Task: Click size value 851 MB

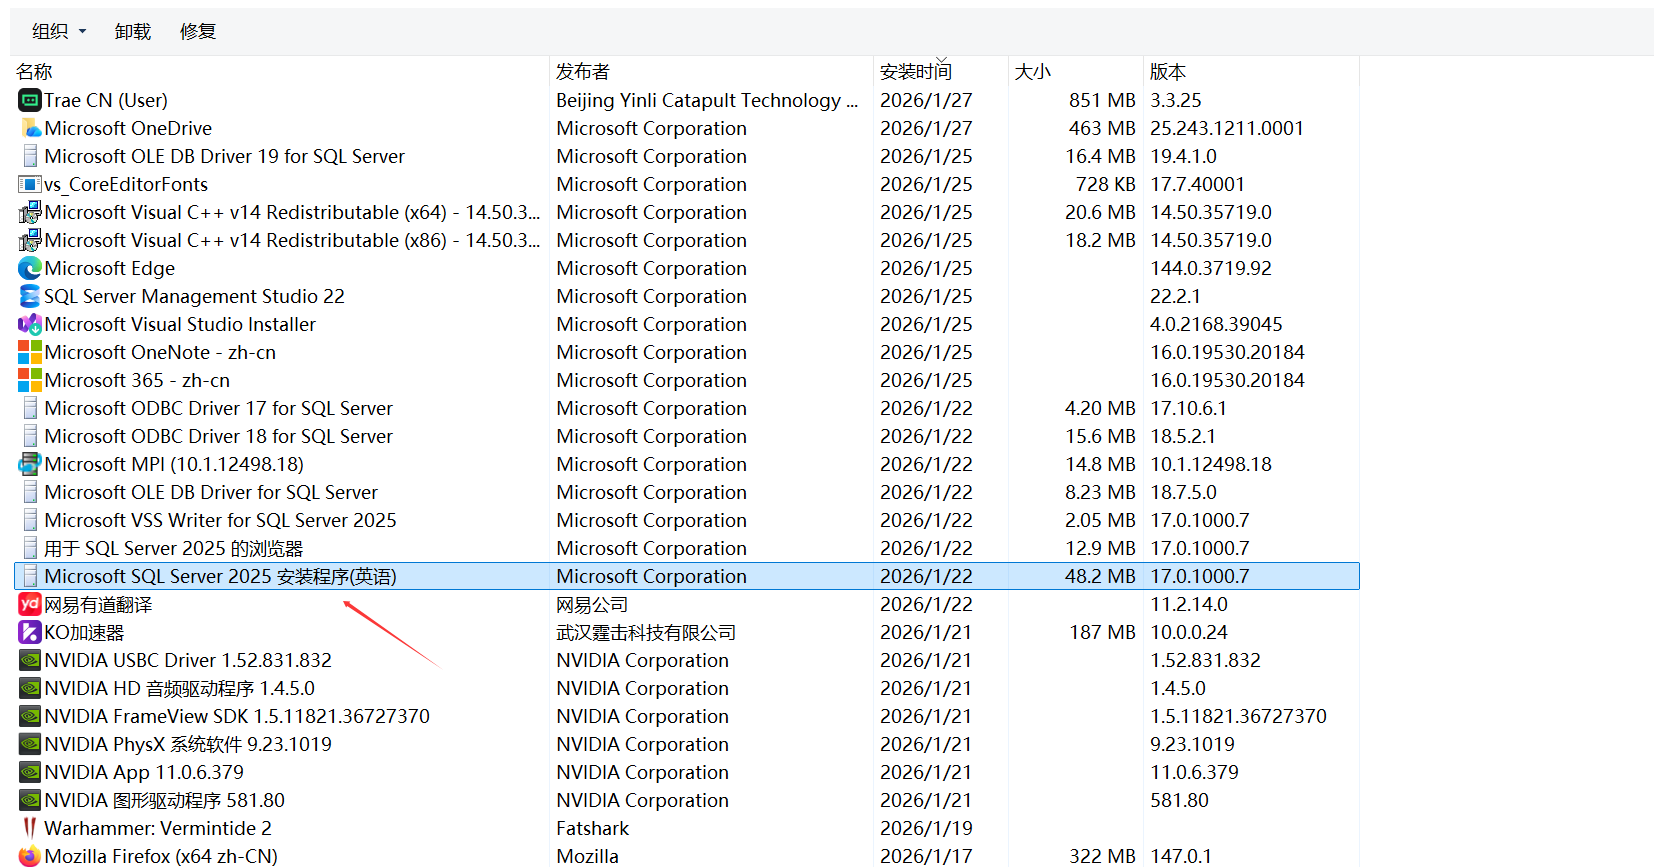Action: (x=1102, y=100)
